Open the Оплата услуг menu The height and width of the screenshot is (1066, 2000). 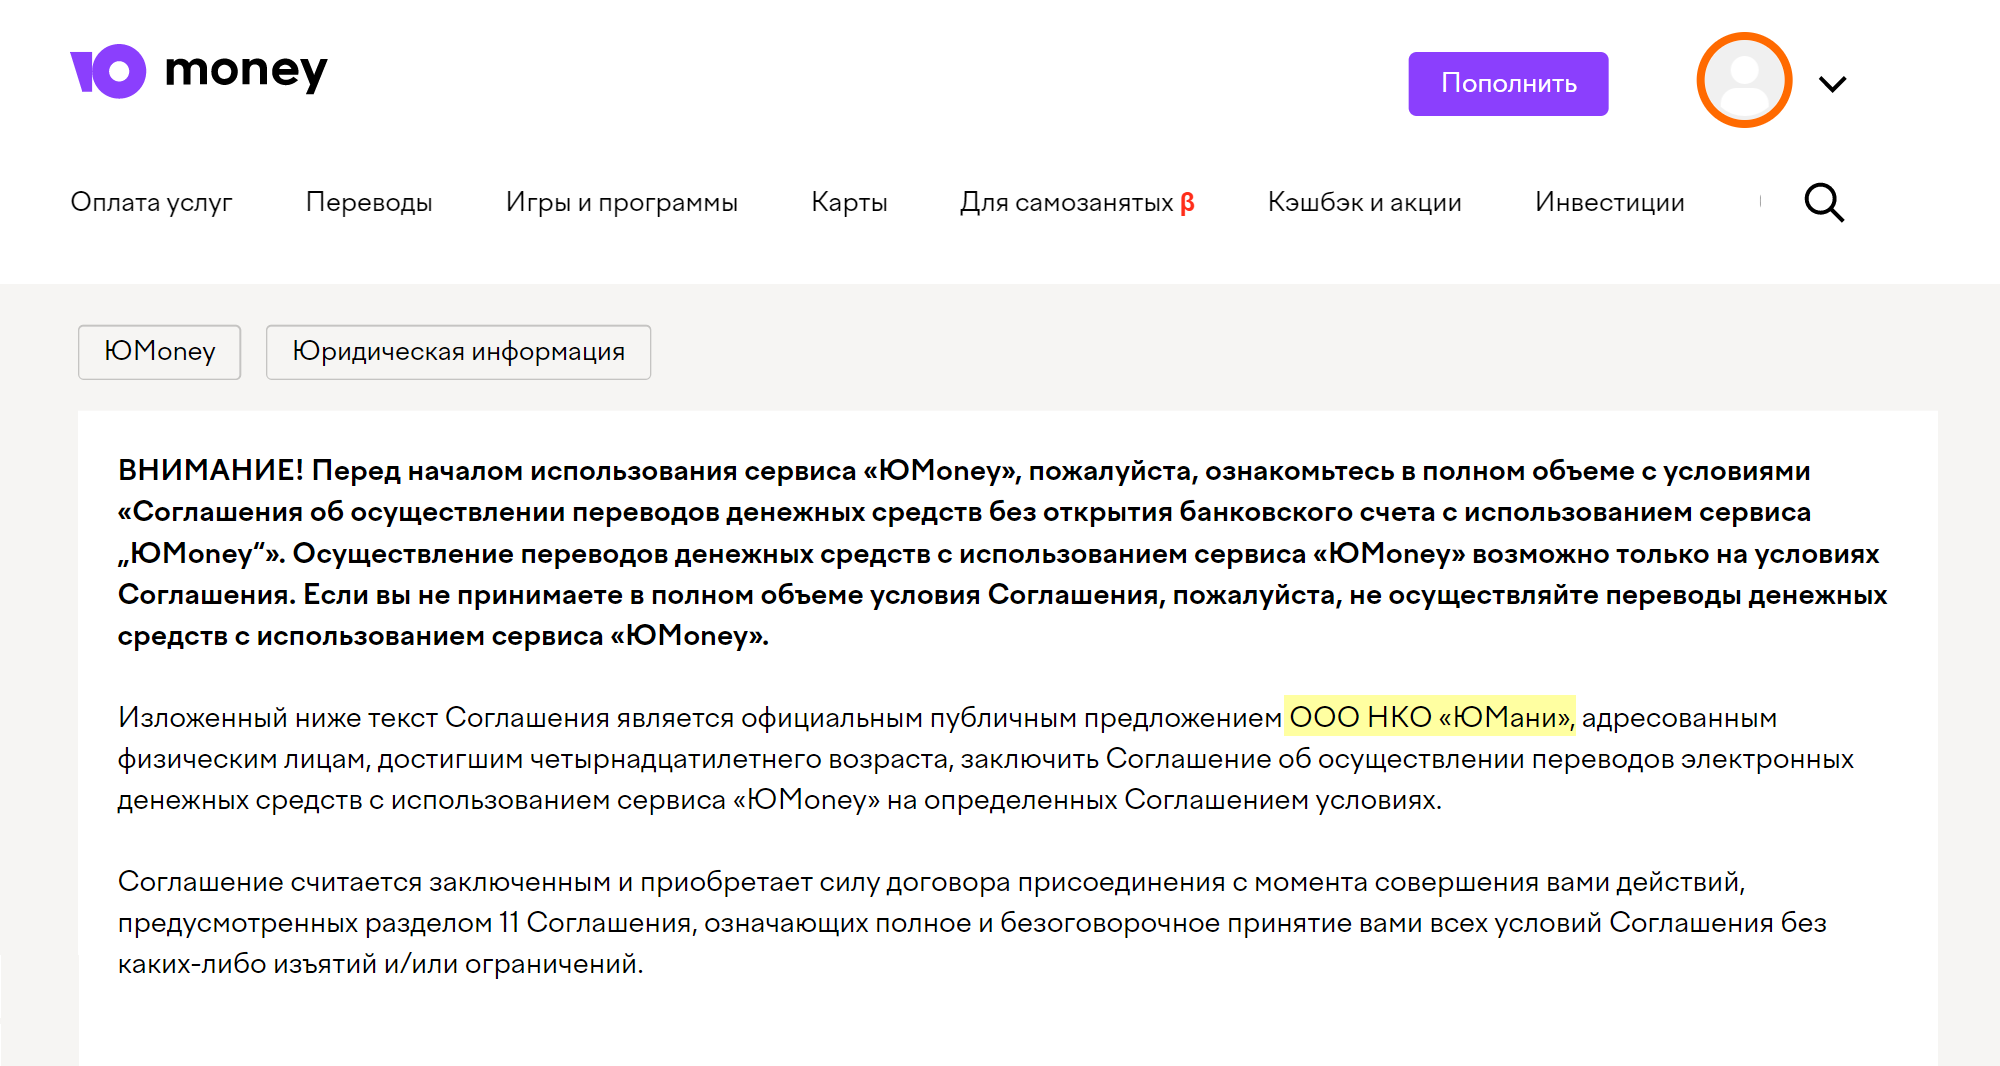[x=151, y=202]
